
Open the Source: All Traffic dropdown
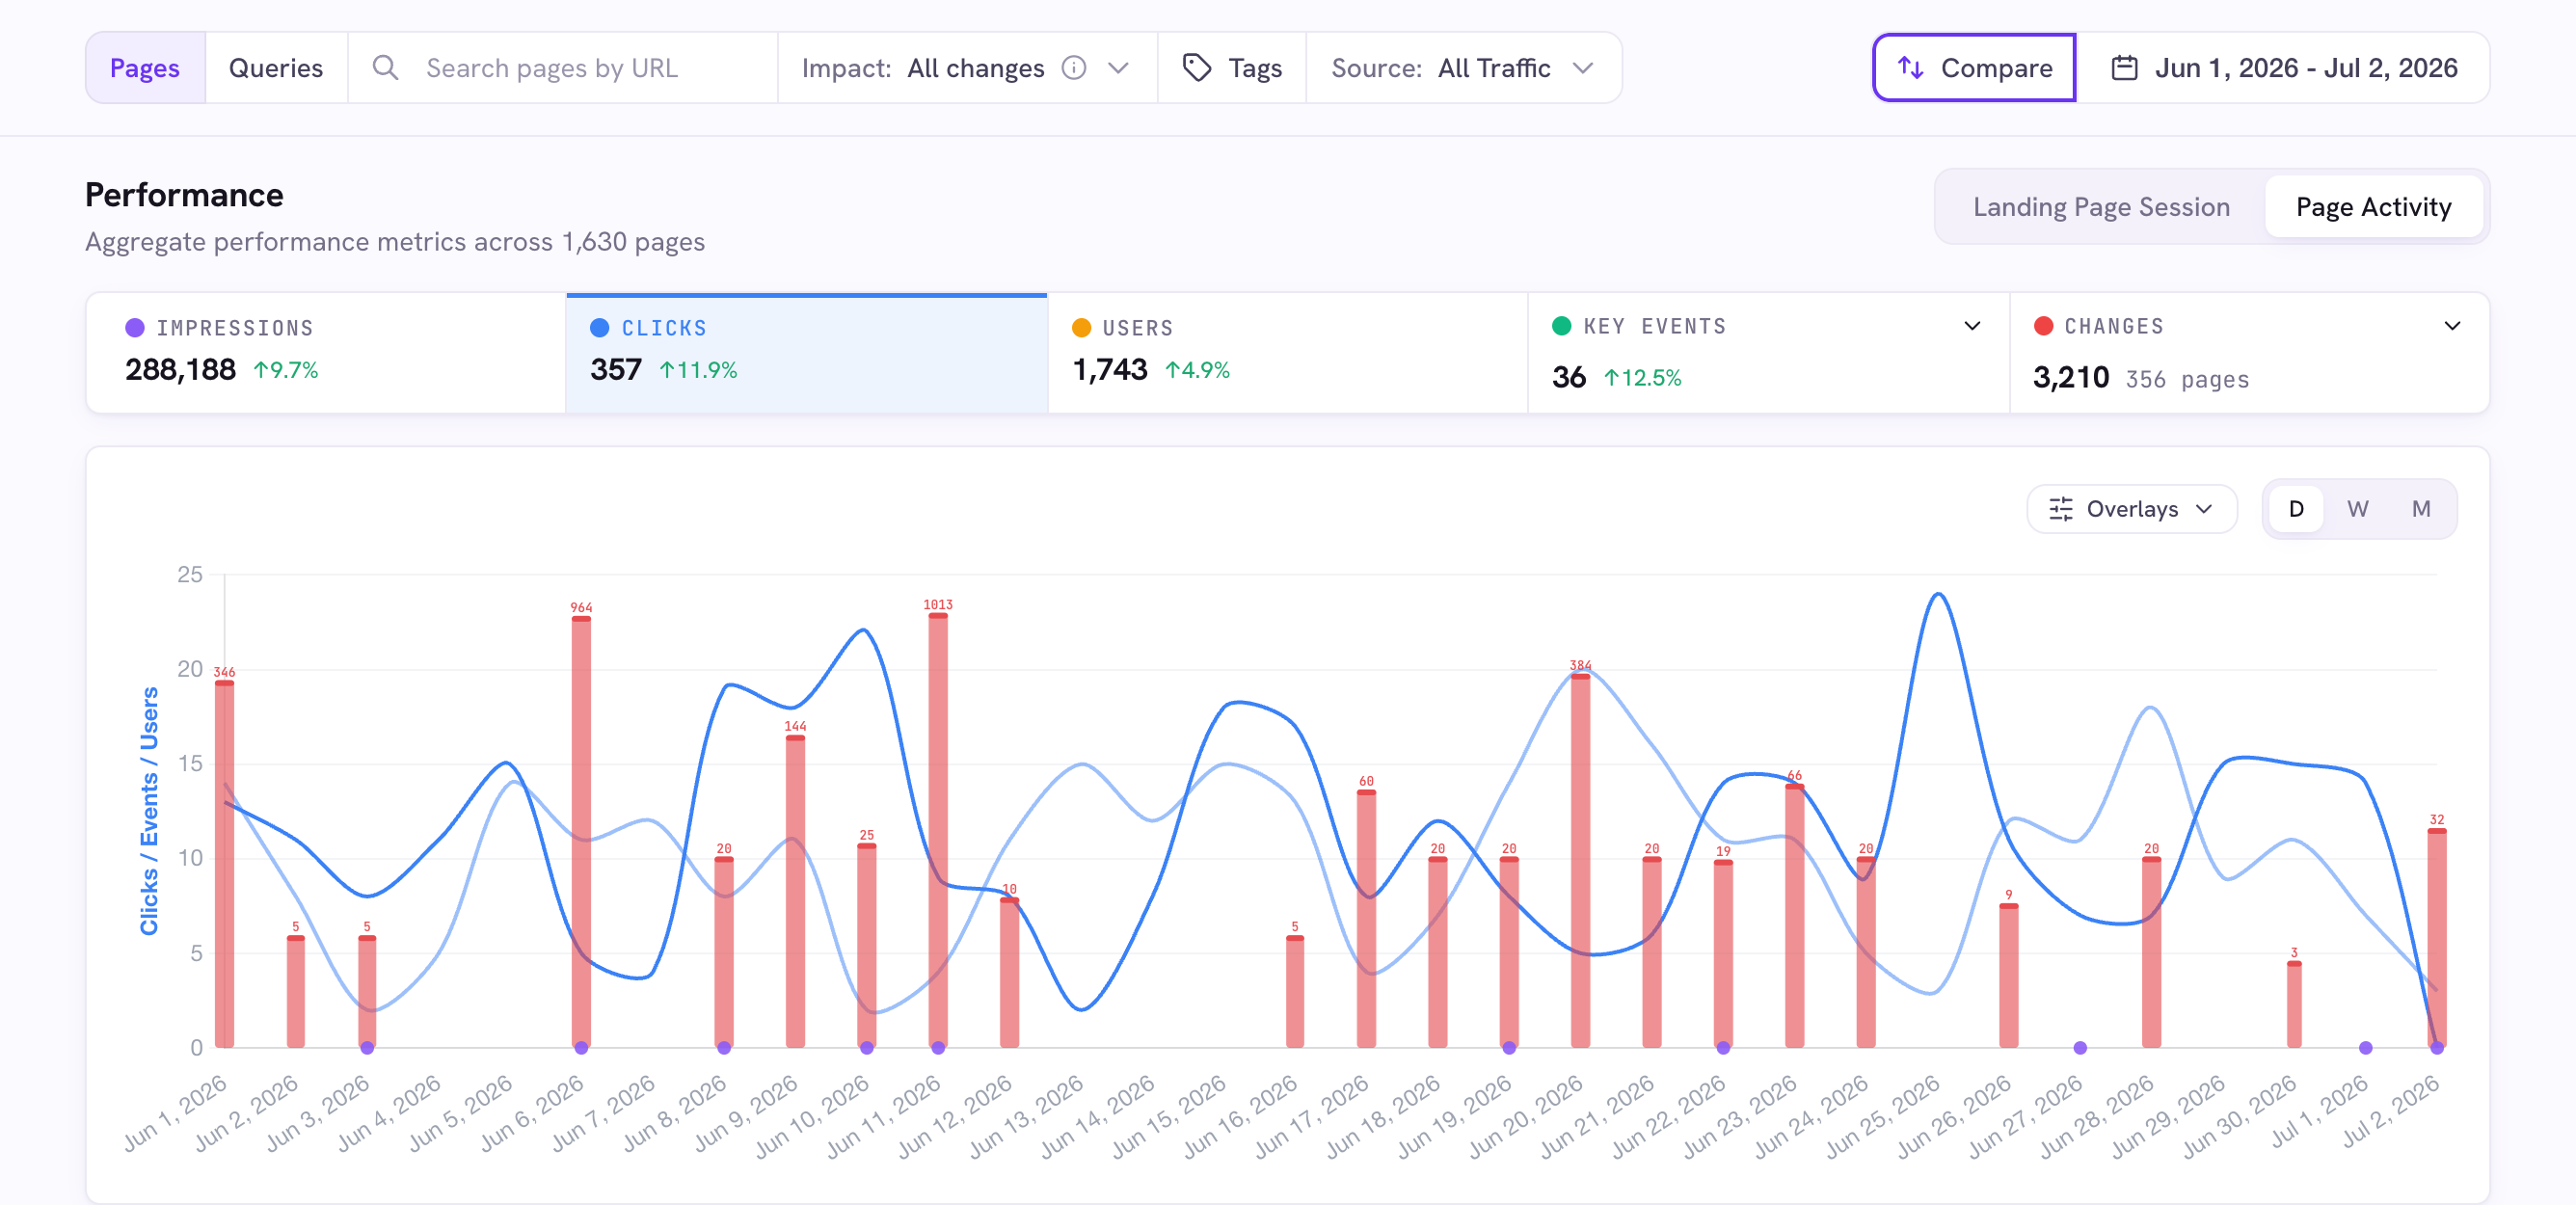point(1463,68)
